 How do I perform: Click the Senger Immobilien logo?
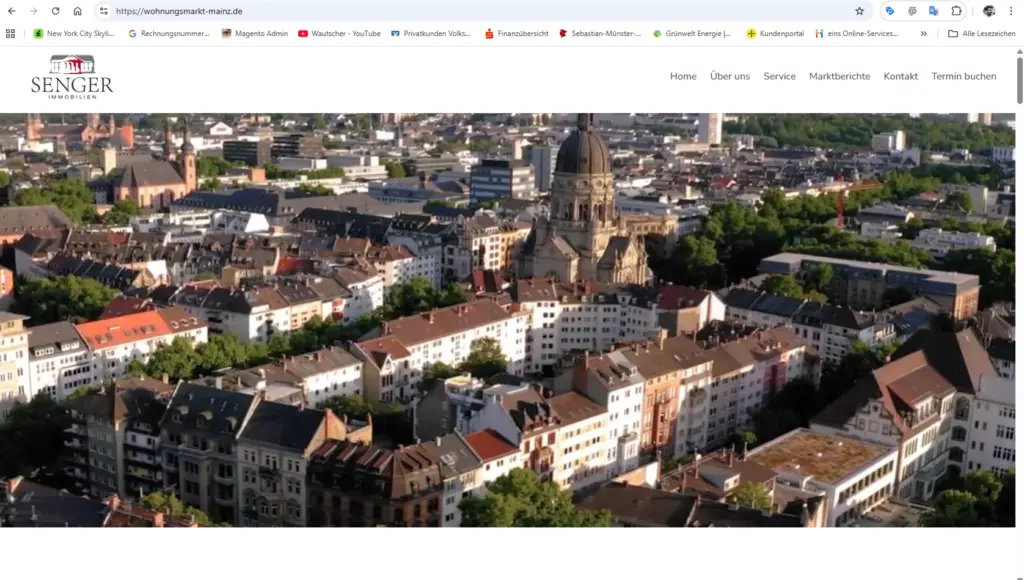[72, 76]
